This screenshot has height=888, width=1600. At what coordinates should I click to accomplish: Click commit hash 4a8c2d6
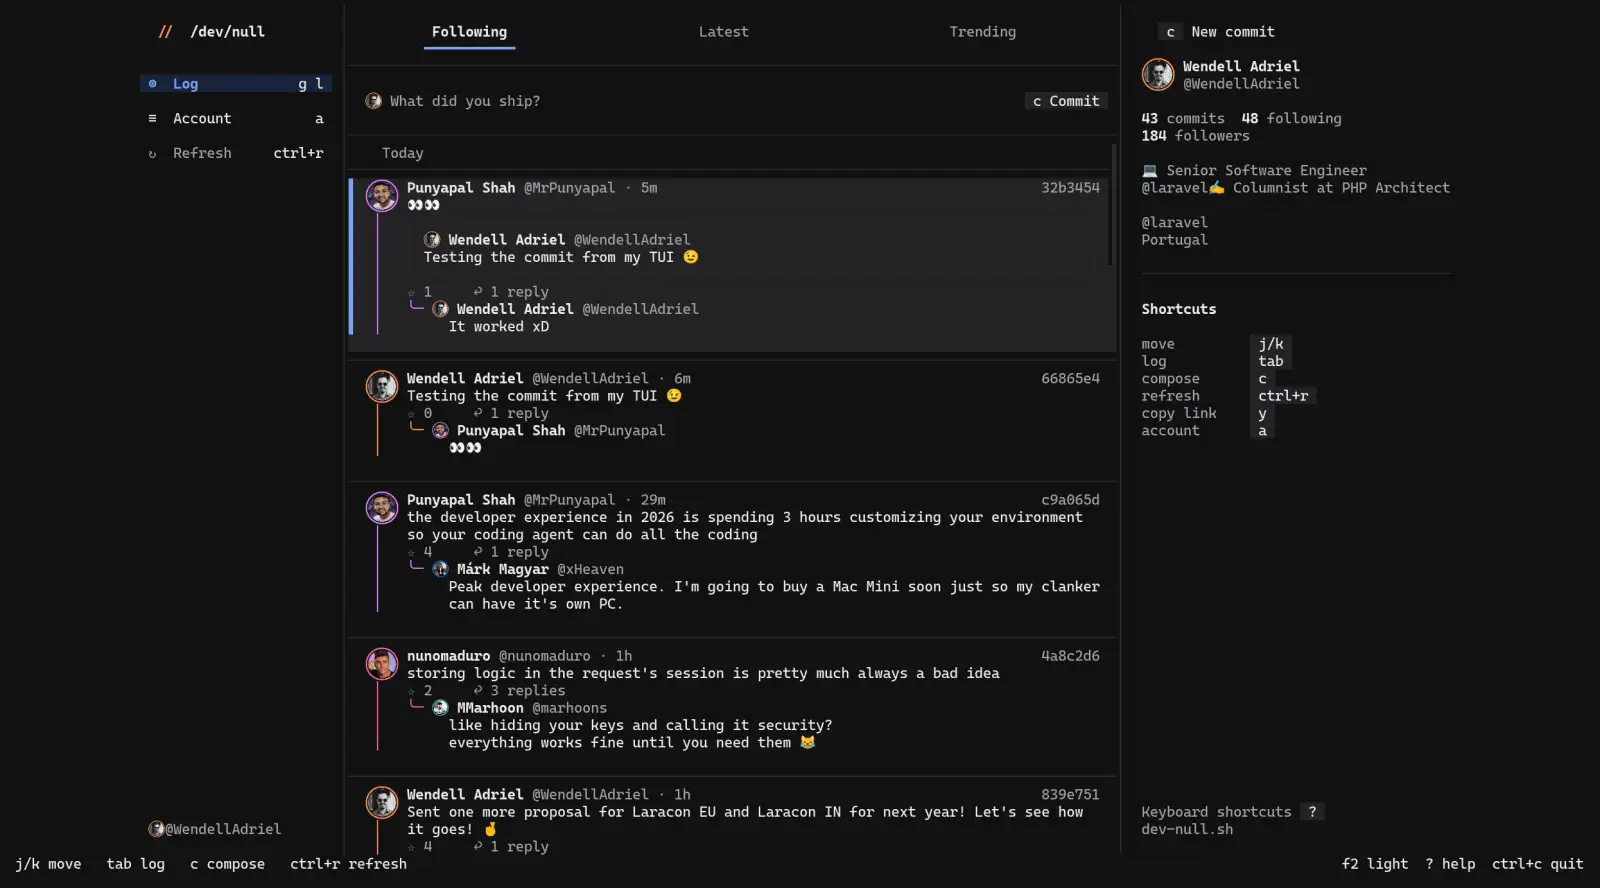point(1070,656)
